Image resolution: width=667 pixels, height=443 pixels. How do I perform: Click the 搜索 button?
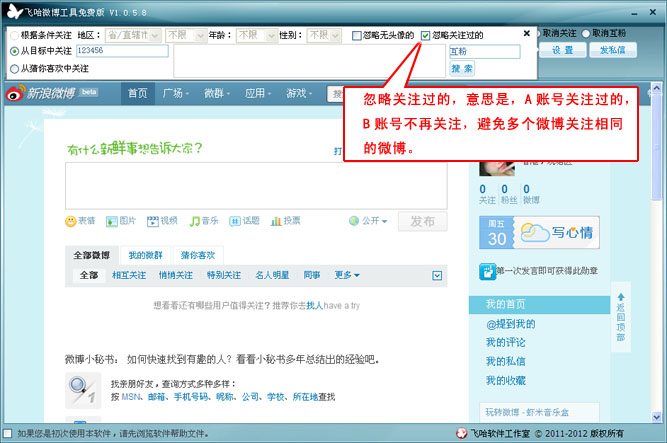pos(462,69)
